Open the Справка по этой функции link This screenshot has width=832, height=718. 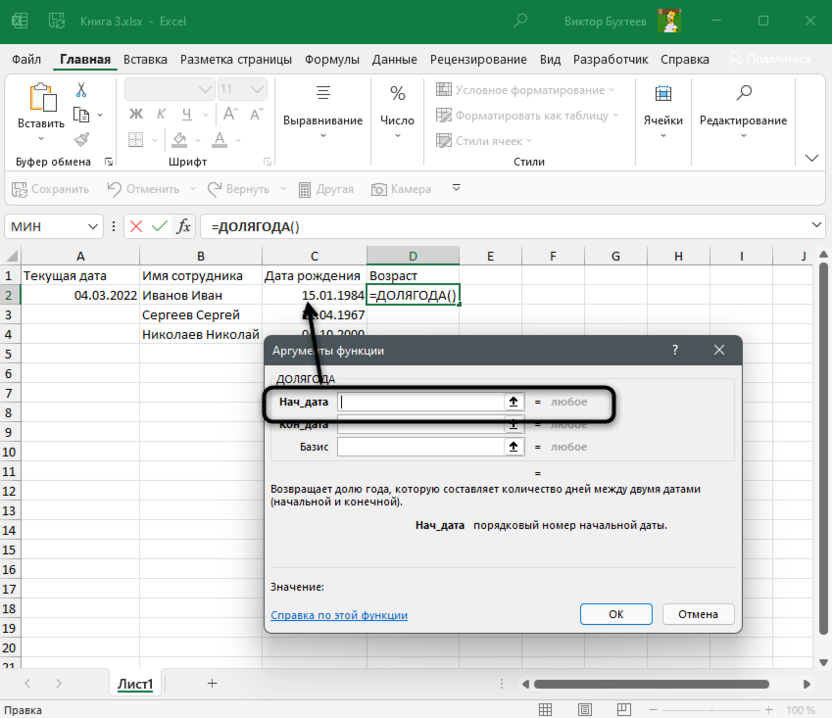[339, 615]
